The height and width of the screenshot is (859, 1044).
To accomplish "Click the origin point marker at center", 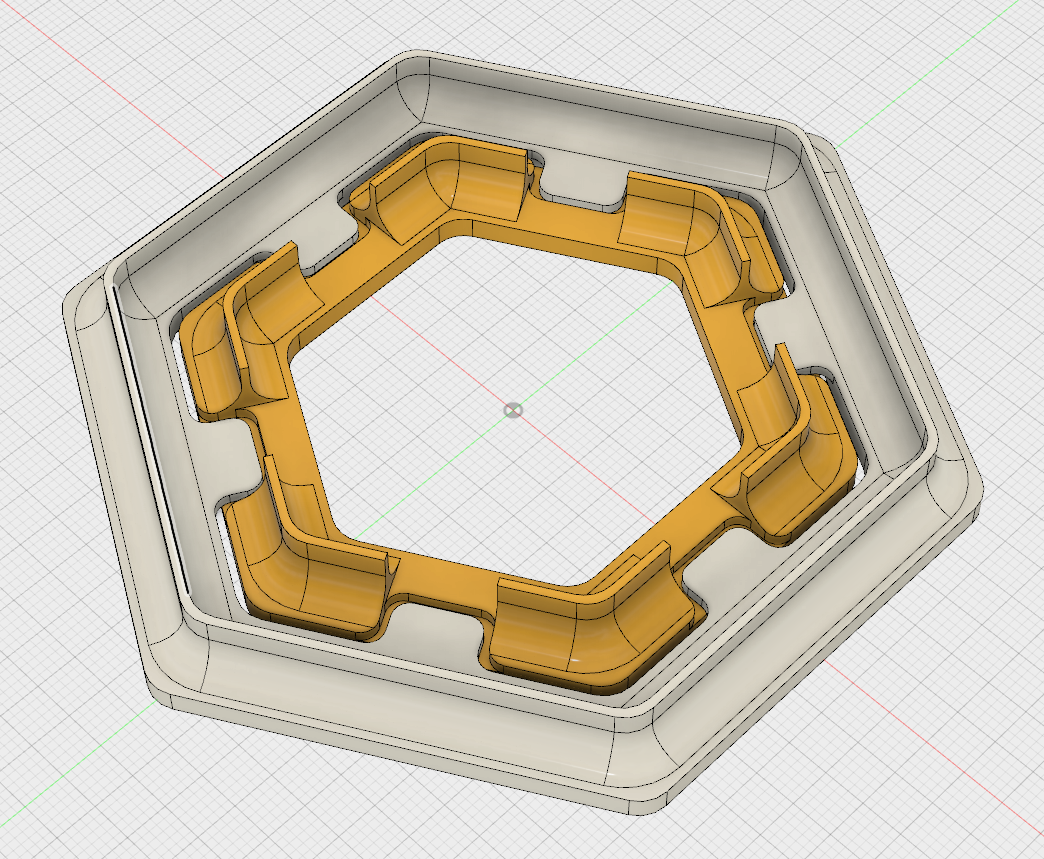I will 512,411.
